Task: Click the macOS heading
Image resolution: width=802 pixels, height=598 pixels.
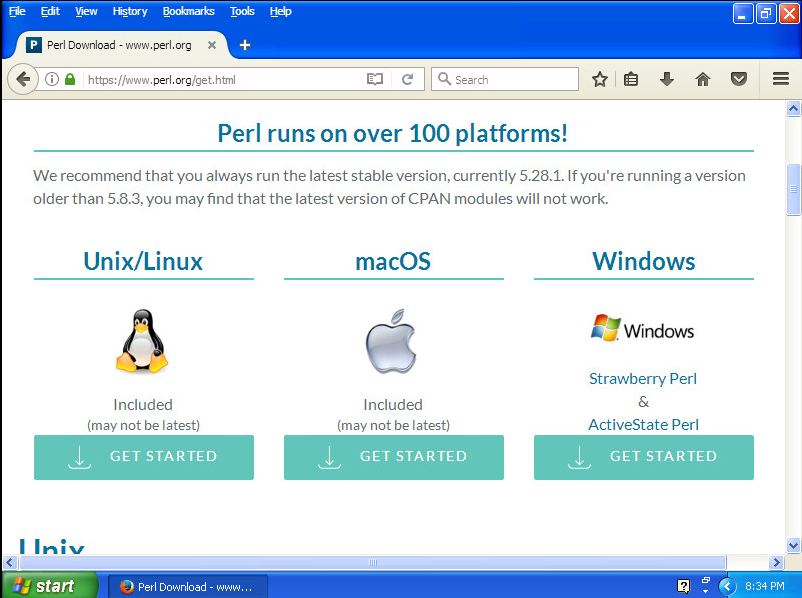Action: [393, 261]
